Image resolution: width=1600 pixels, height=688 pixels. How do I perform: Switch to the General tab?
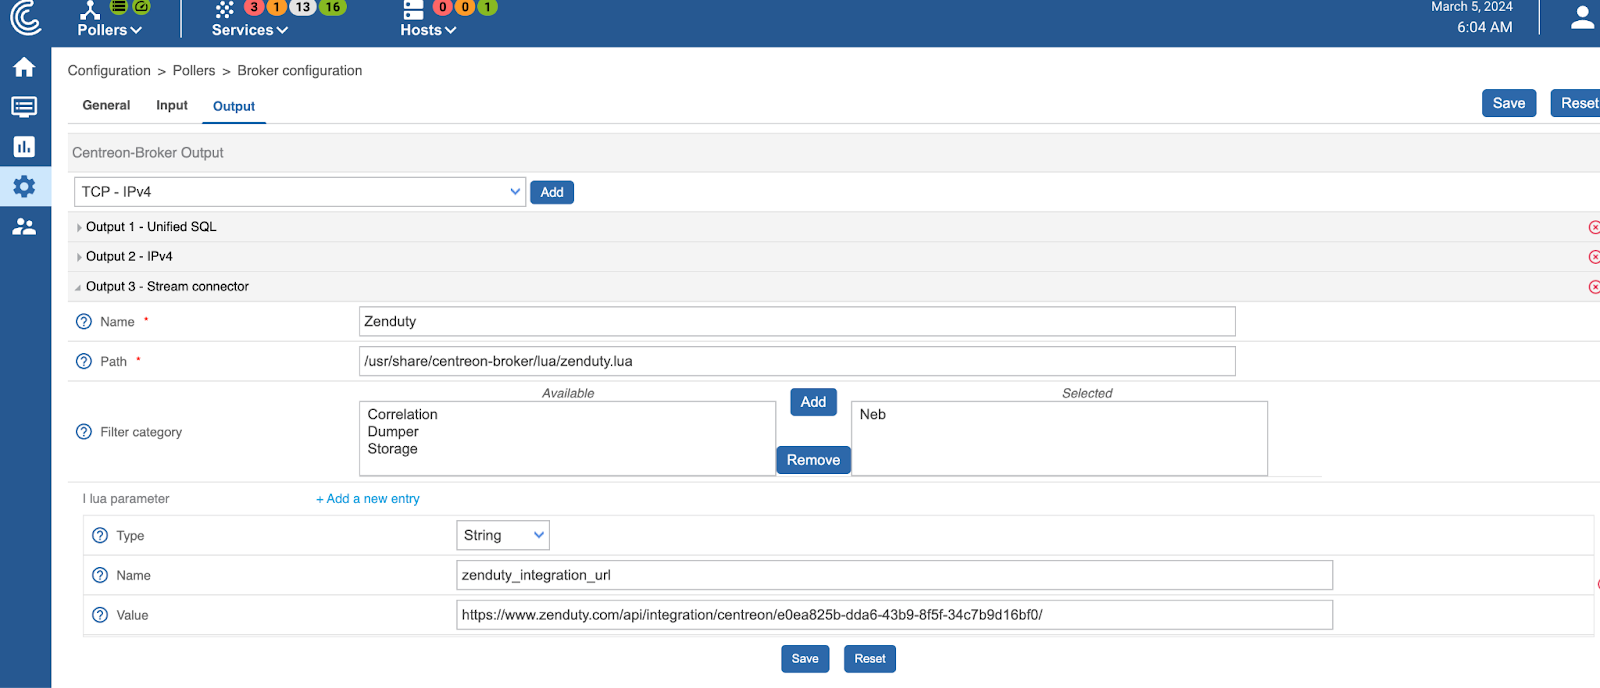tap(106, 105)
